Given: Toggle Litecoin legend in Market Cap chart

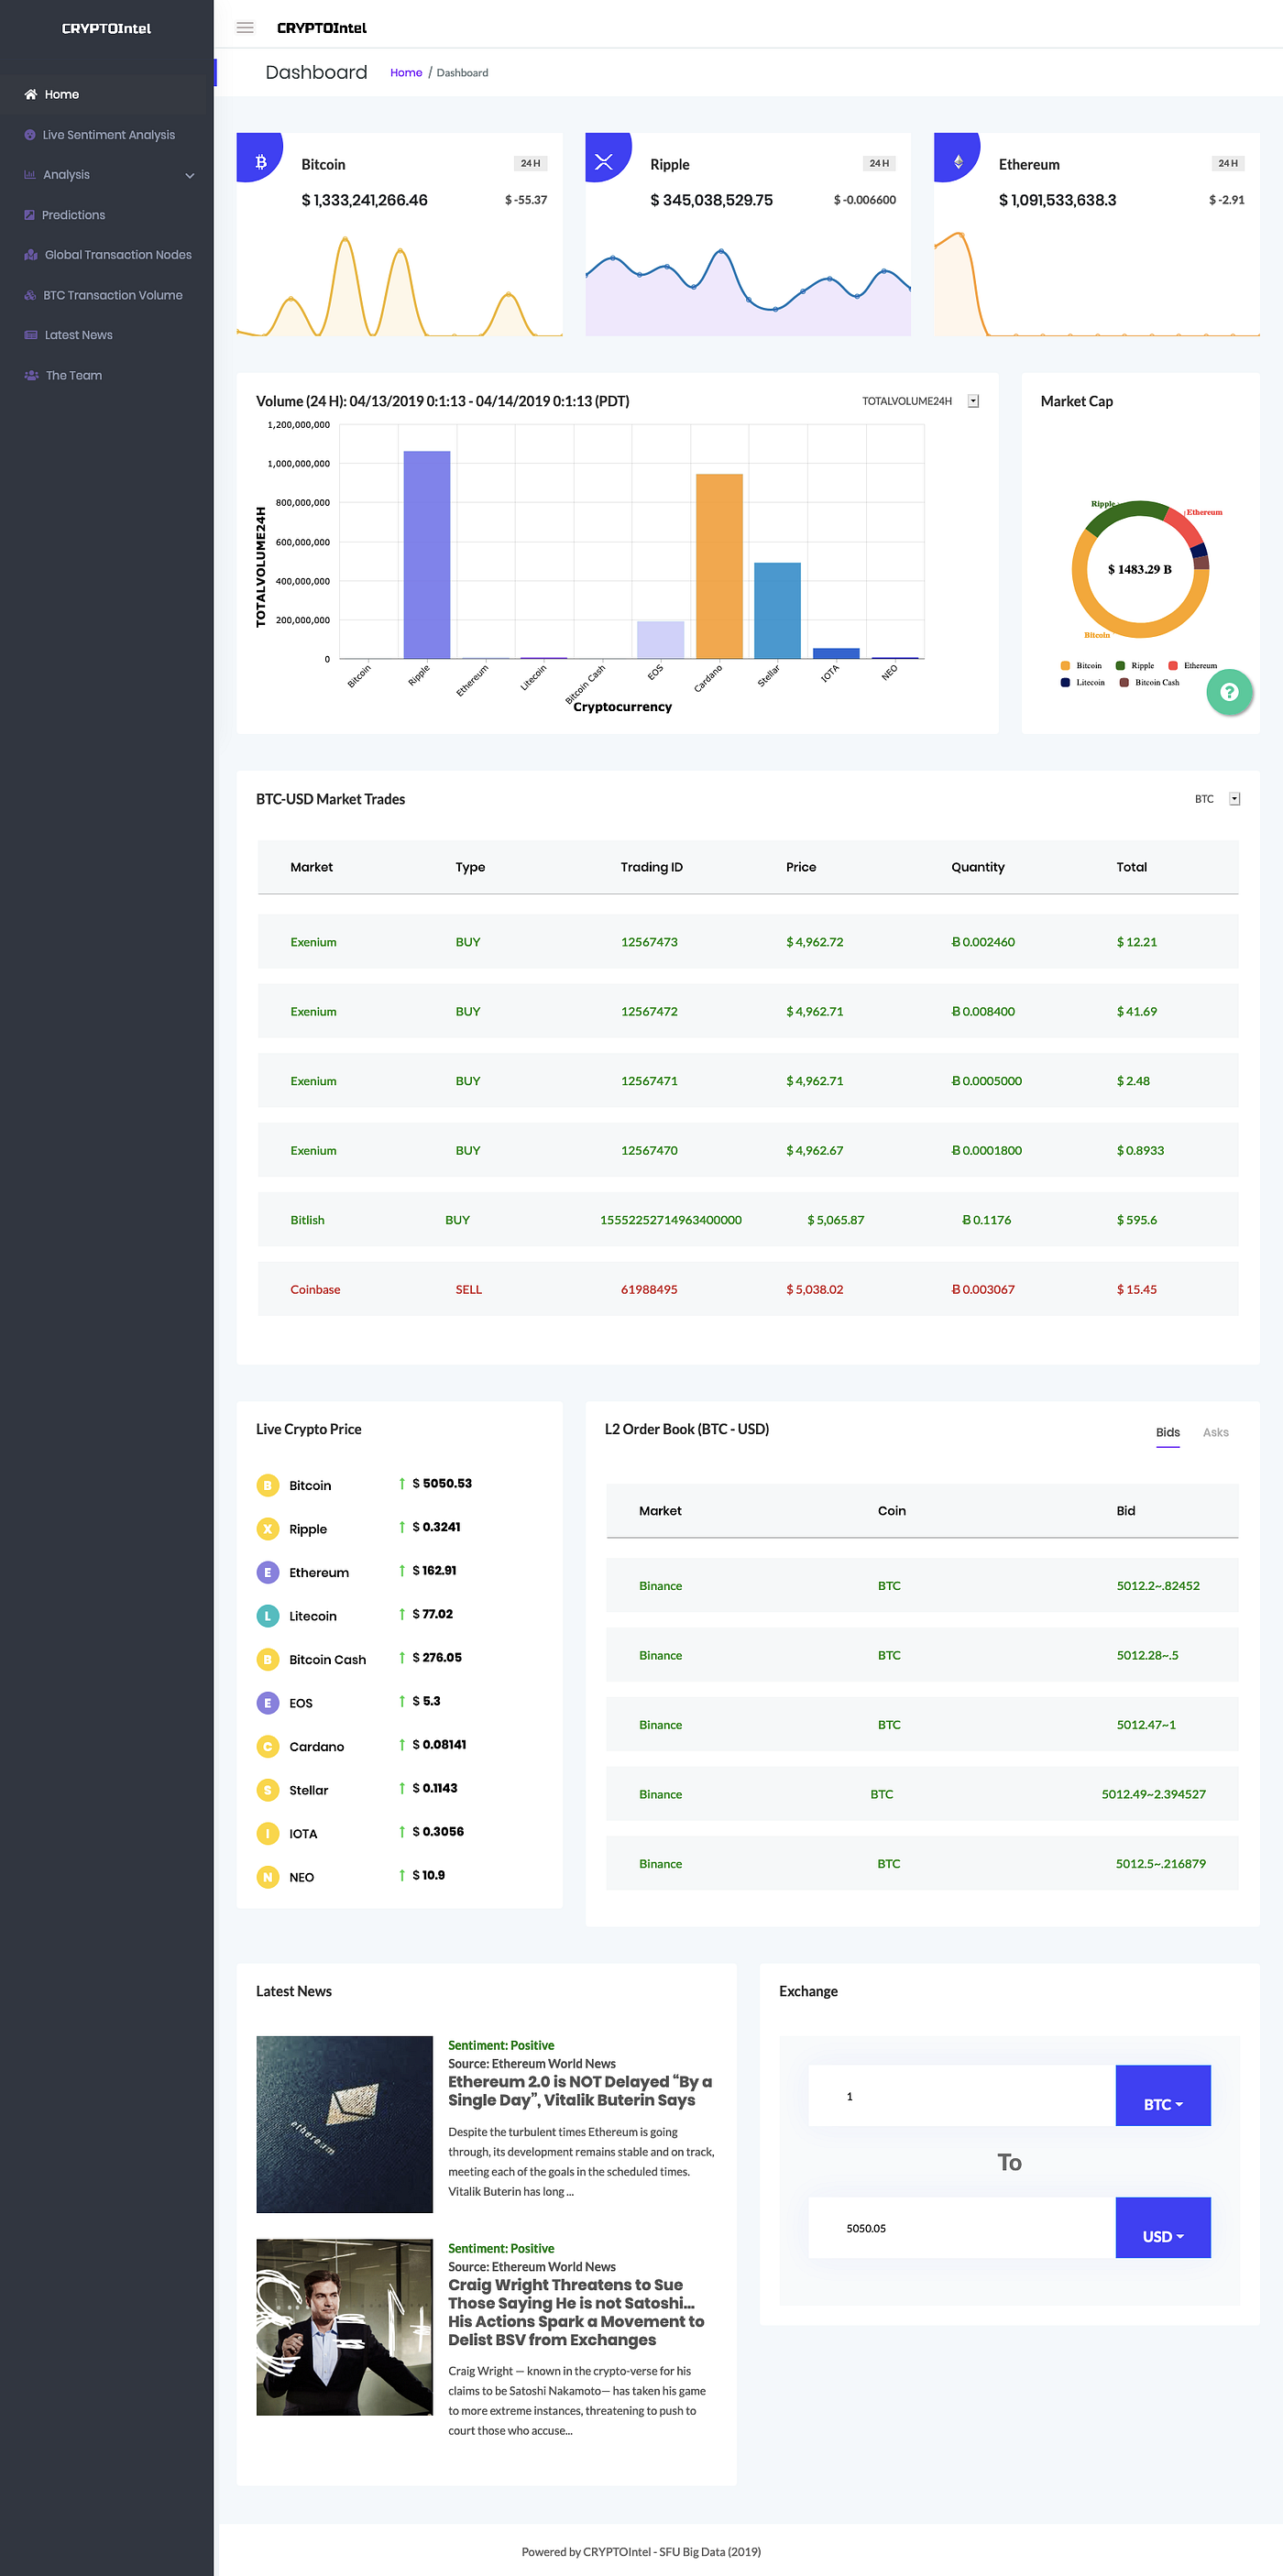Looking at the screenshot, I should tap(1082, 682).
